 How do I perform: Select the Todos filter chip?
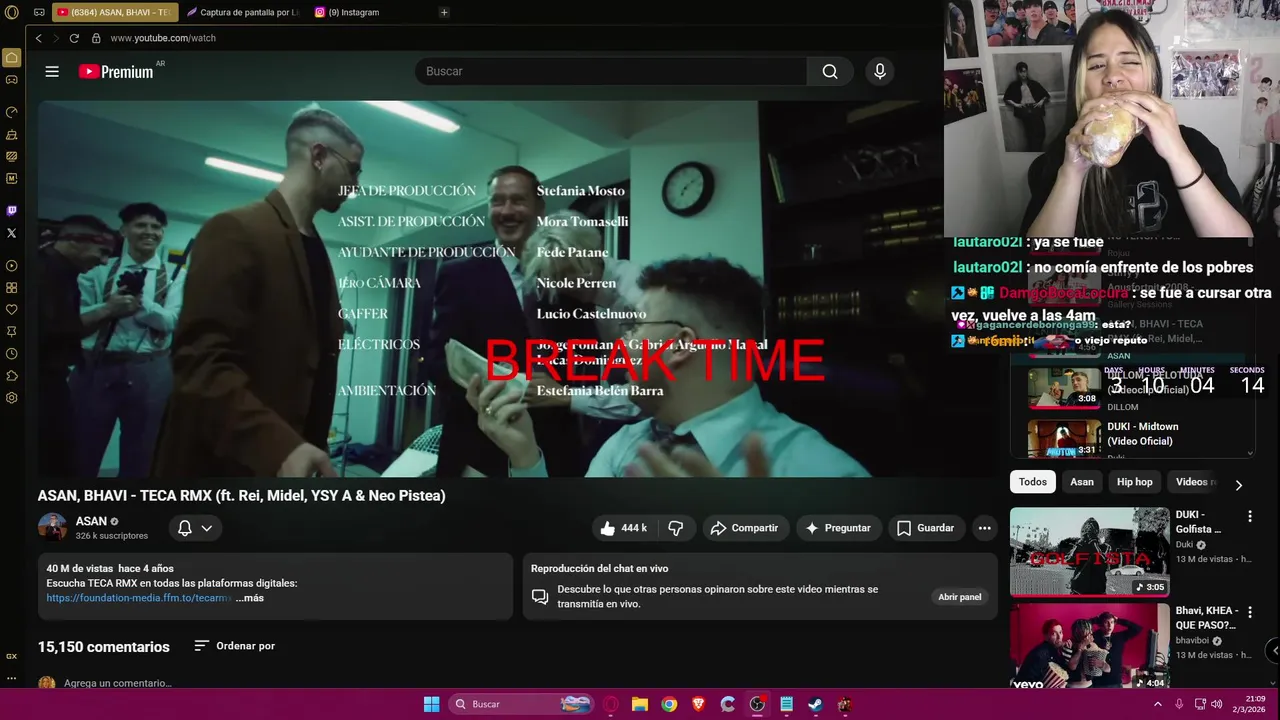coord(1033,482)
